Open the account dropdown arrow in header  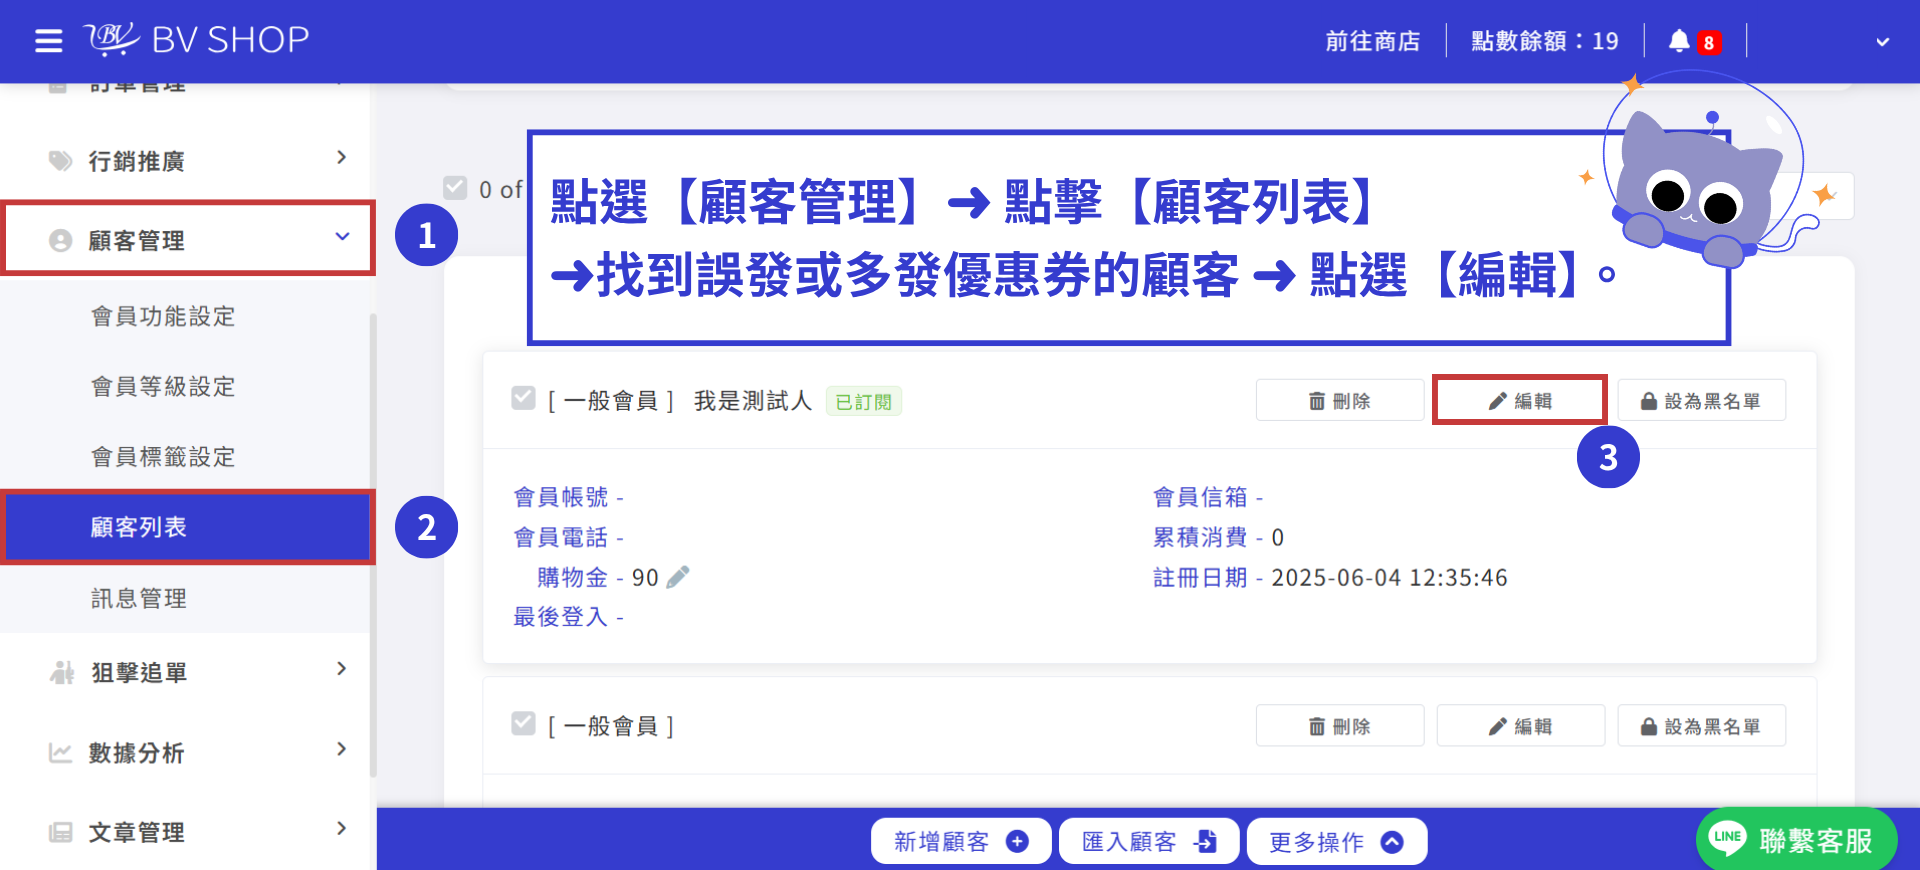(1882, 42)
